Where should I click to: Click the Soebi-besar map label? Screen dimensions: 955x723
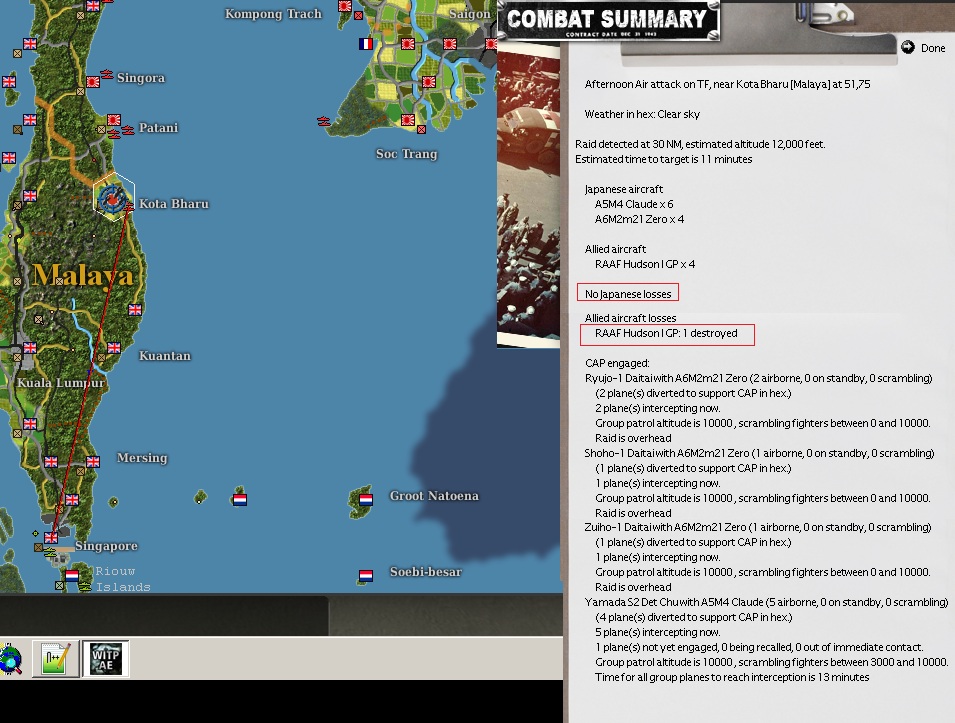pos(426,572)
